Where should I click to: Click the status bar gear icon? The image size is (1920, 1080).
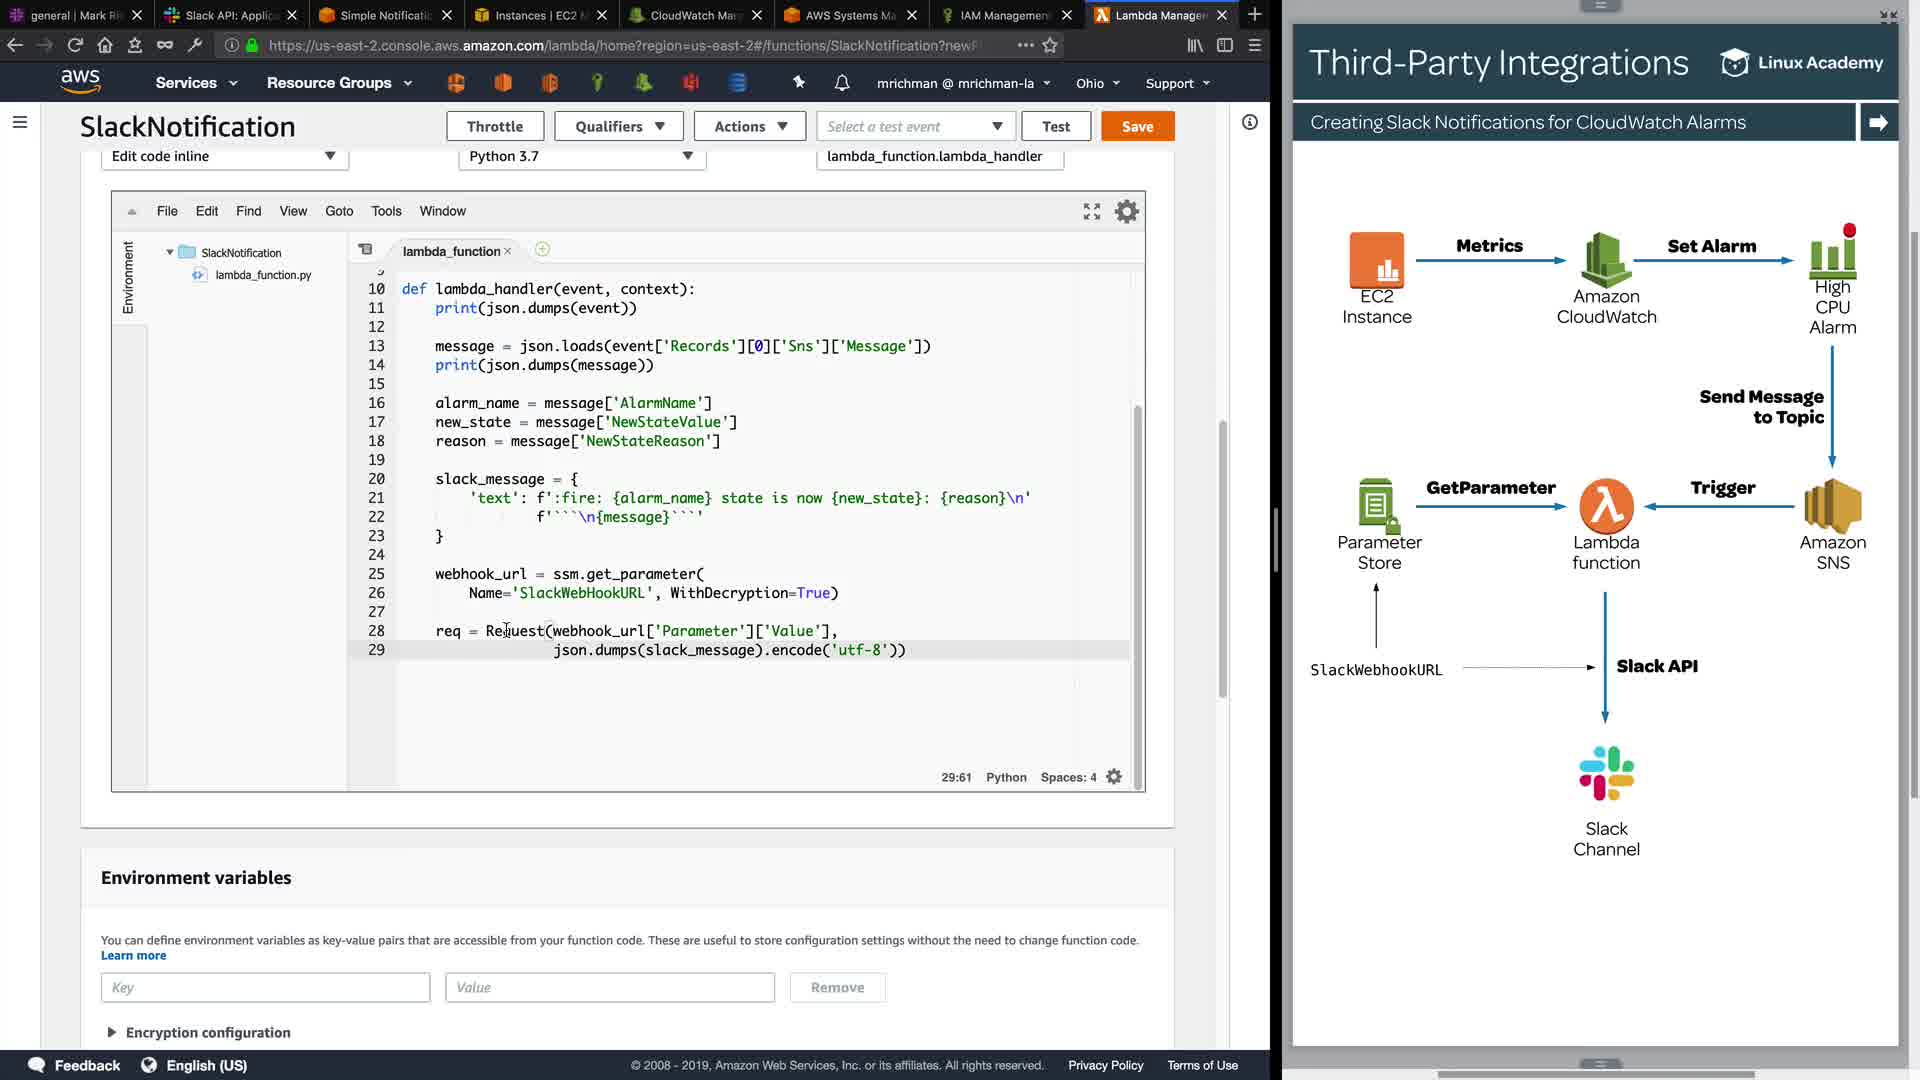(x=1114, y=777)
